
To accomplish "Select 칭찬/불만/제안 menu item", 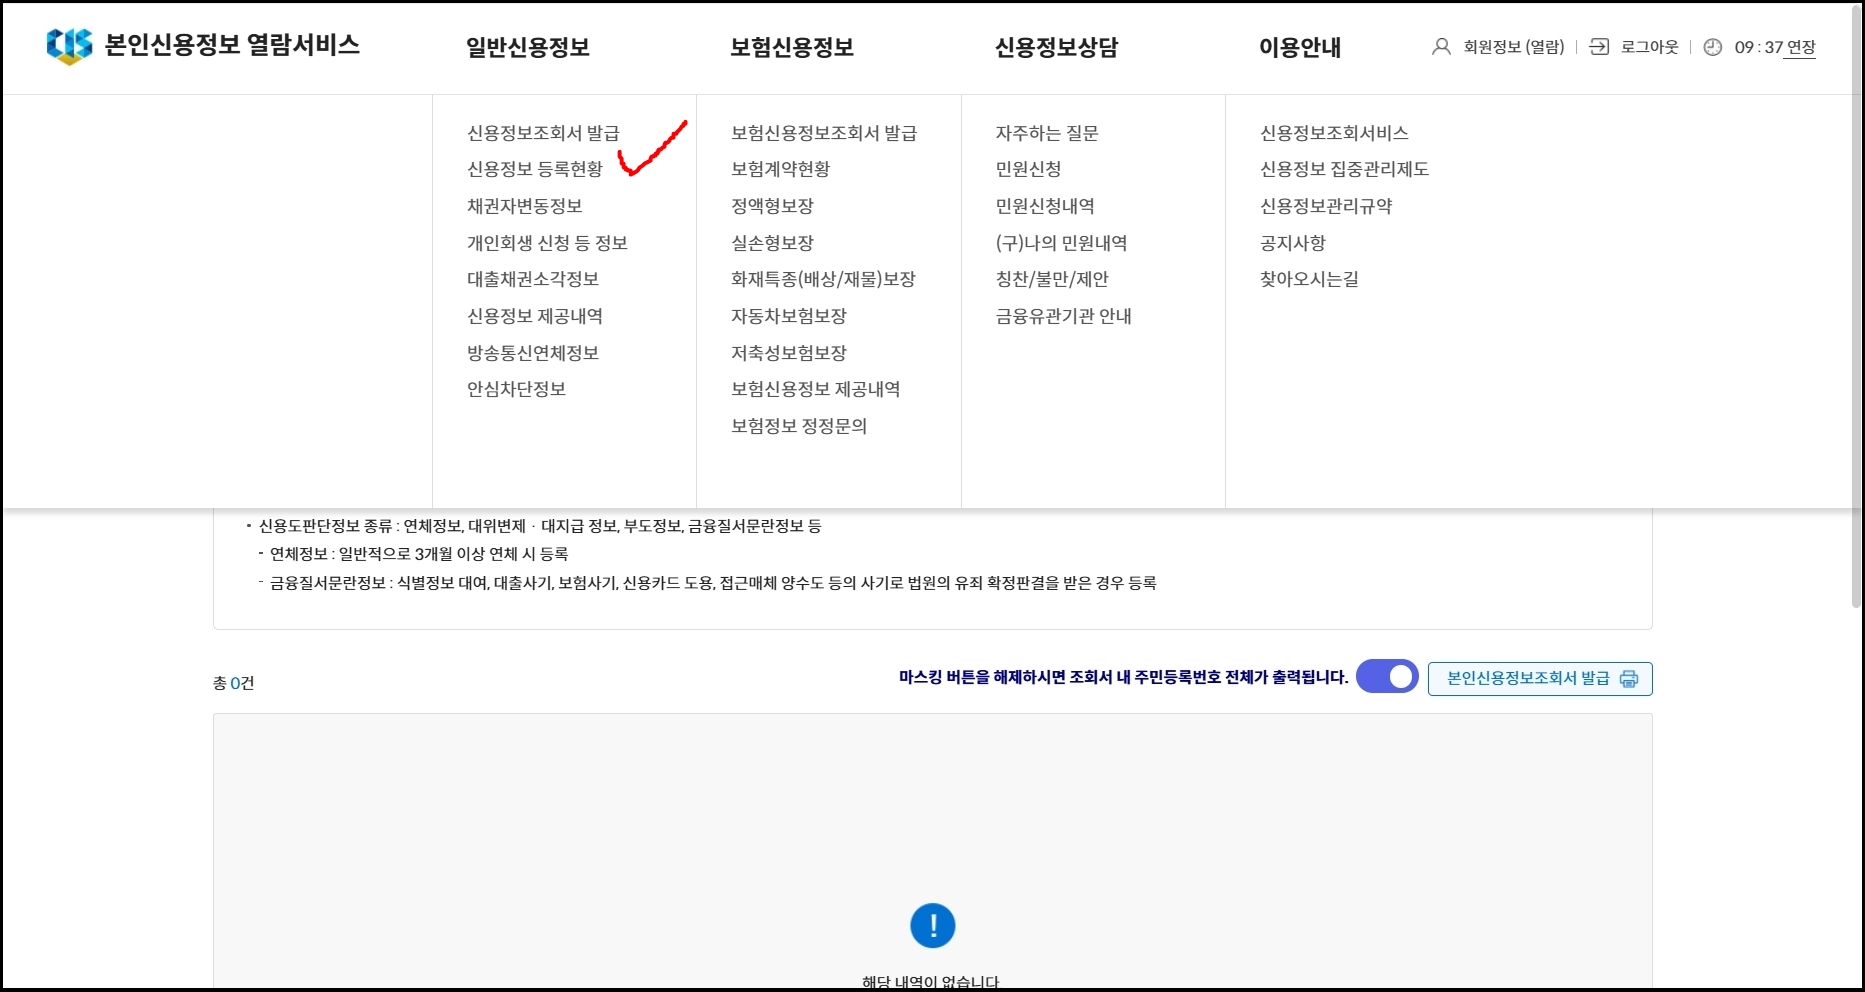I will 1052,279.
